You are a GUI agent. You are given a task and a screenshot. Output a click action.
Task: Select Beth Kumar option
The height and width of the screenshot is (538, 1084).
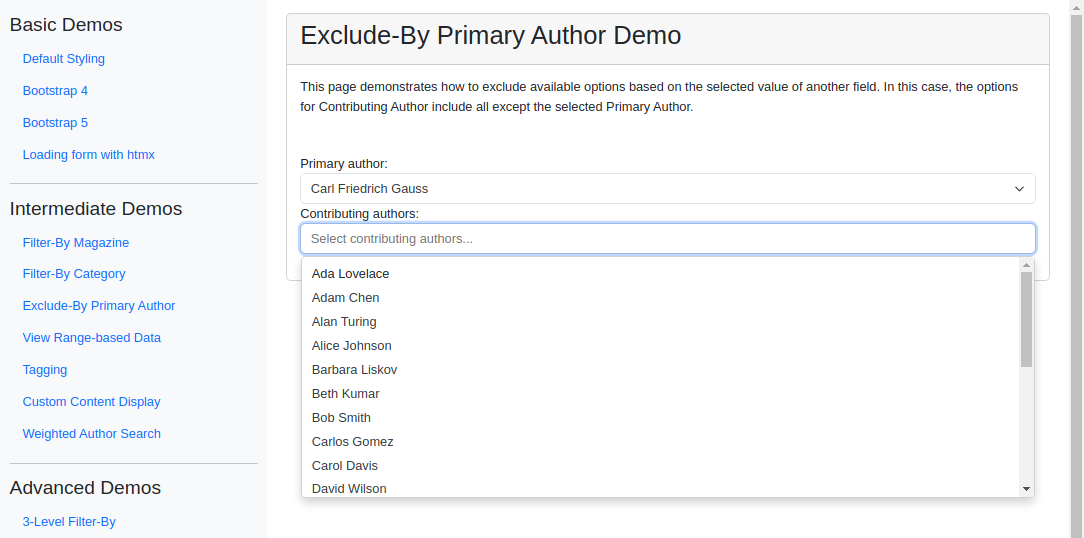[661, 393]
